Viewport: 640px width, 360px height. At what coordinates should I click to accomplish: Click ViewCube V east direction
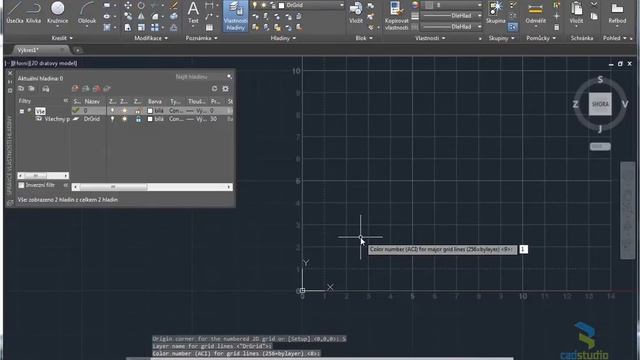point(624,104)
